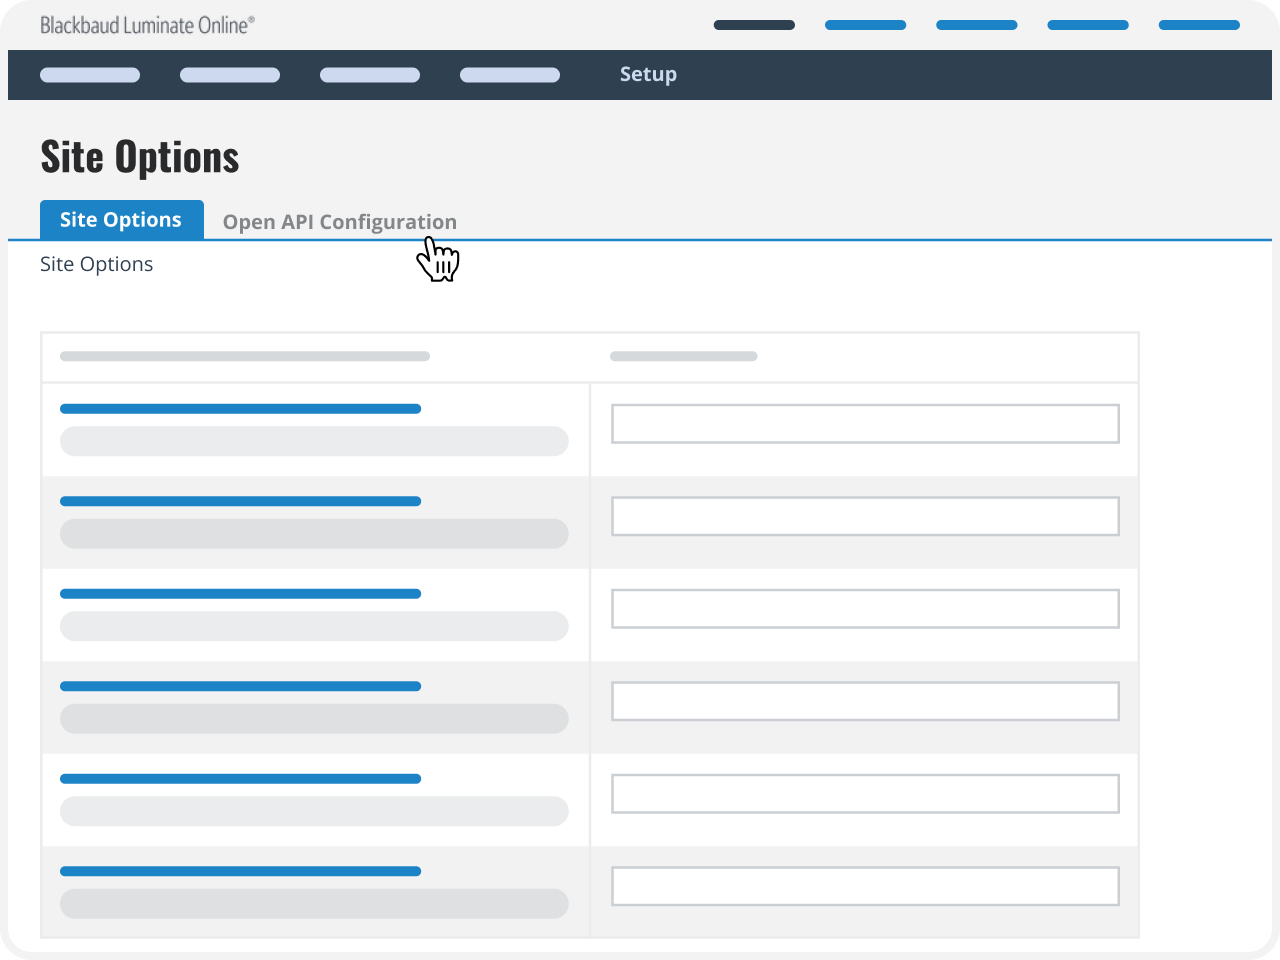Screen dimensions: 1280x960
Task: Click the first navigation pill in dark navbar
Action: tap(89, 74)
